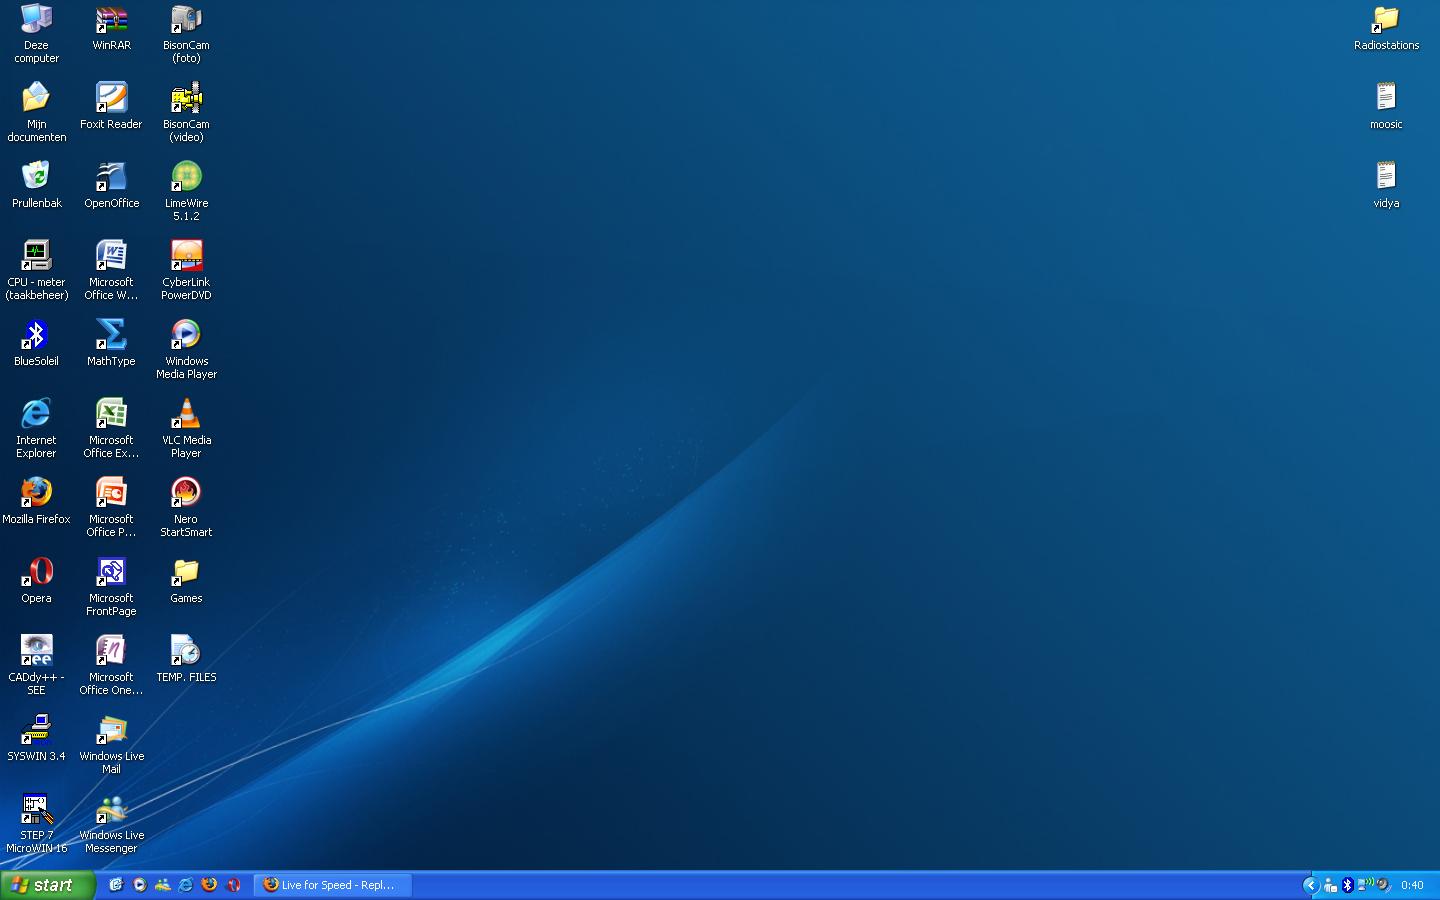Select the Microsoft Office OneNote shortcut
1440x900 pixels.
[x=111, y=665]
